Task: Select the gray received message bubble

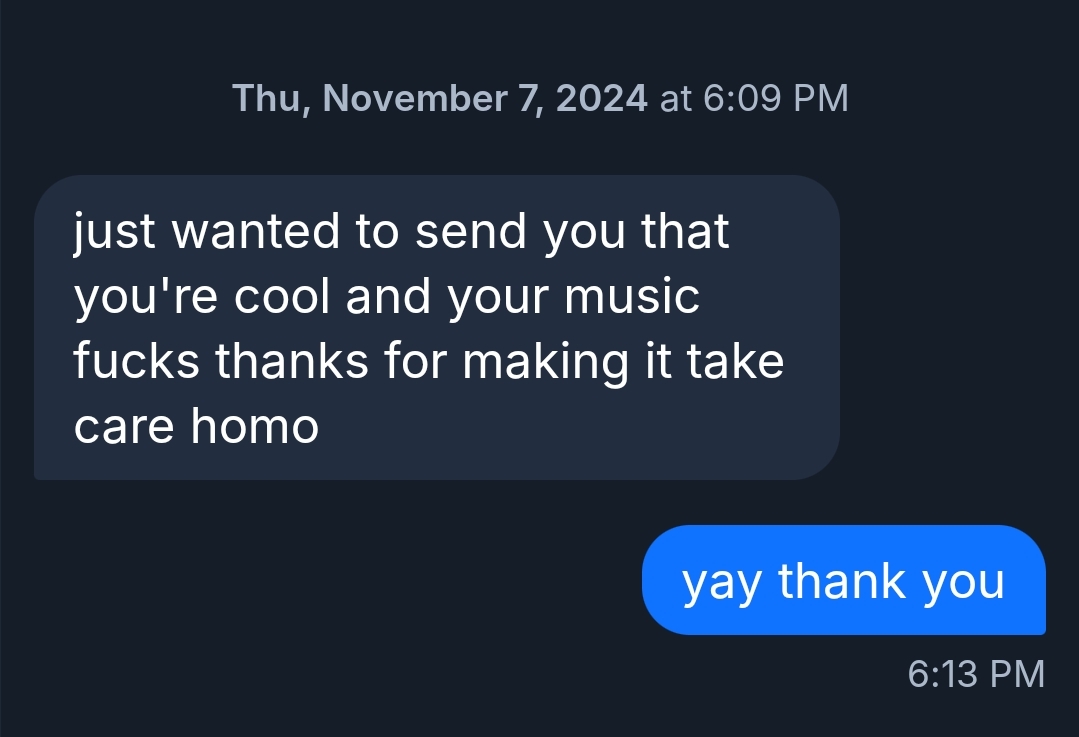Action: [x=436, y=327]
